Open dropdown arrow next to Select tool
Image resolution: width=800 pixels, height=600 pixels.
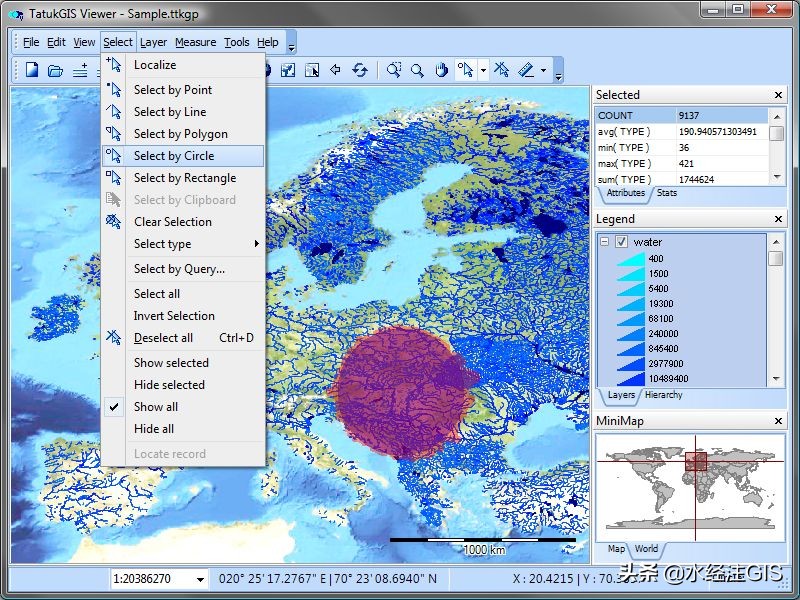(483, 70)
